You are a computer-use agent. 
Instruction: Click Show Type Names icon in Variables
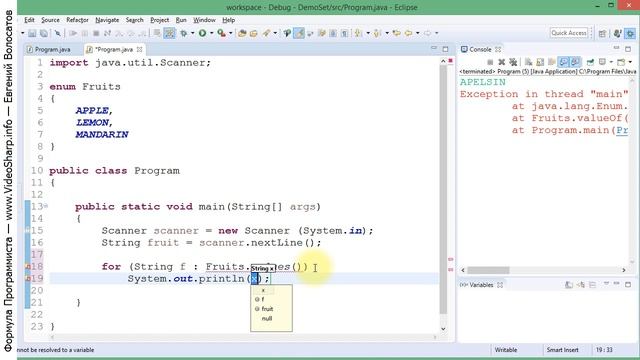[569, 284]
